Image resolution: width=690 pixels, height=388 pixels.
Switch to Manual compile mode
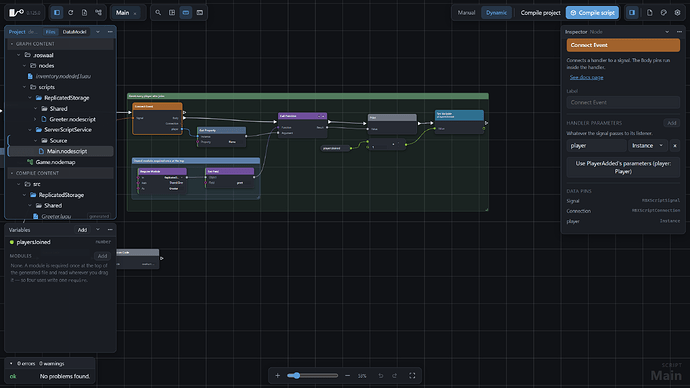tap(466, 13)
